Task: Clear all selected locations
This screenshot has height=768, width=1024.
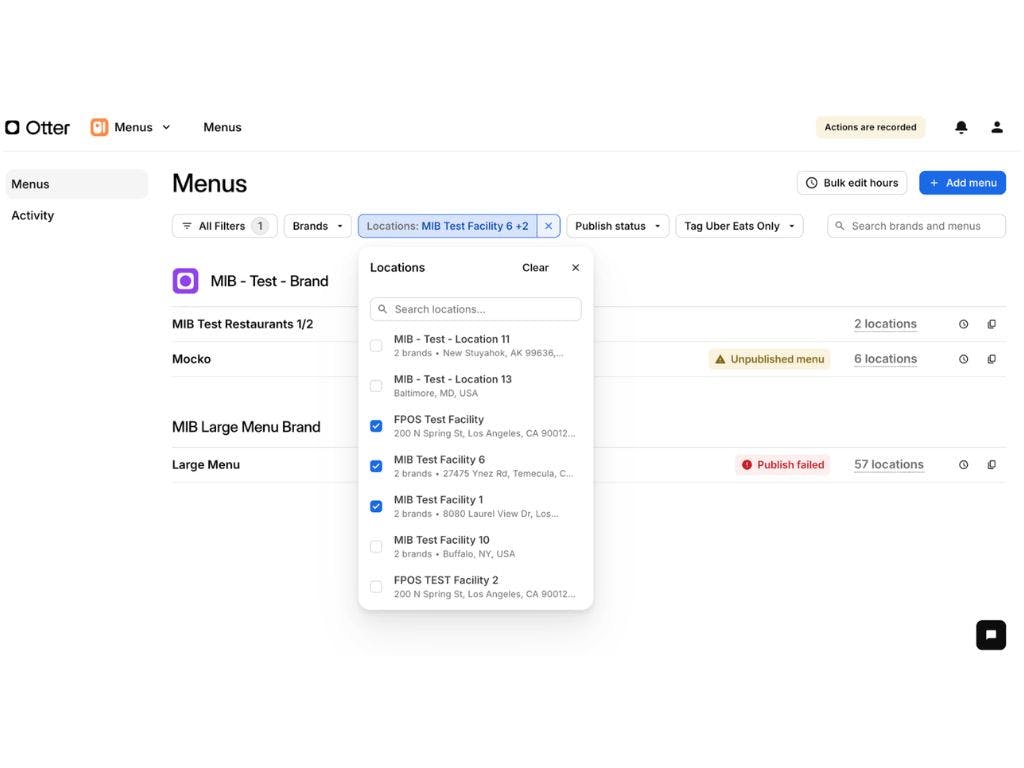Action: [536, 268]
